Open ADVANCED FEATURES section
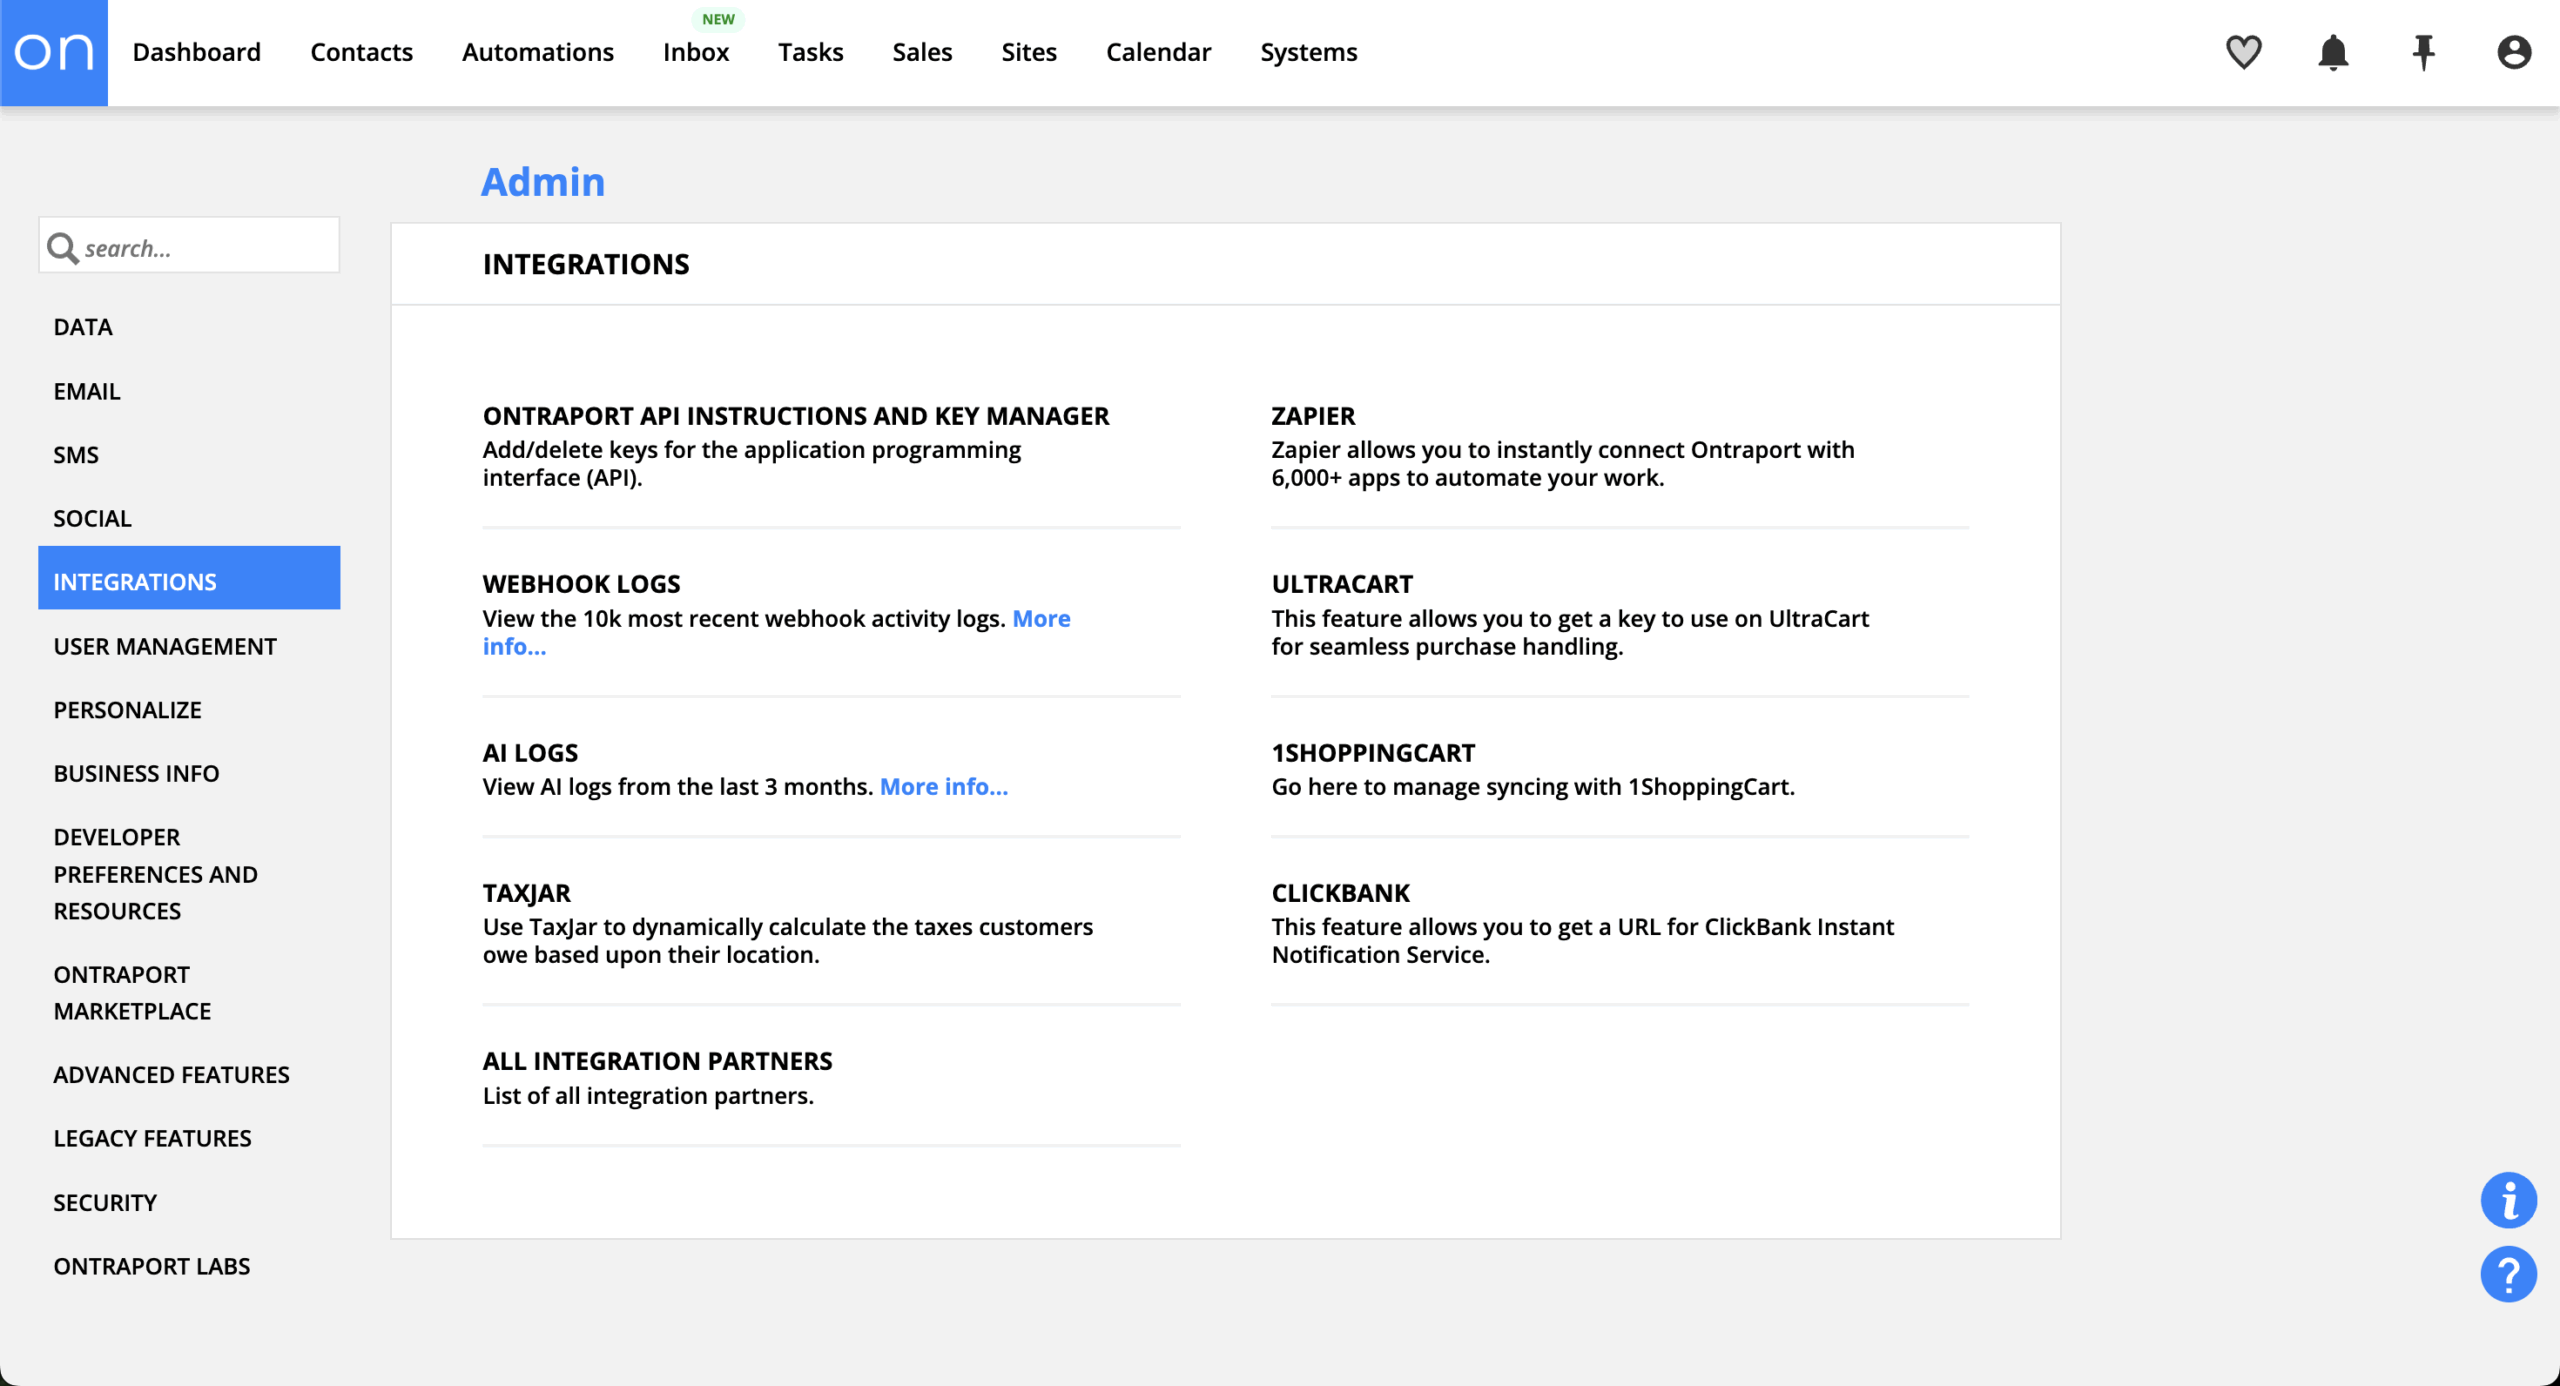The height and width of the screenshot is (1386, 2560). click(x=171, y=1075)
